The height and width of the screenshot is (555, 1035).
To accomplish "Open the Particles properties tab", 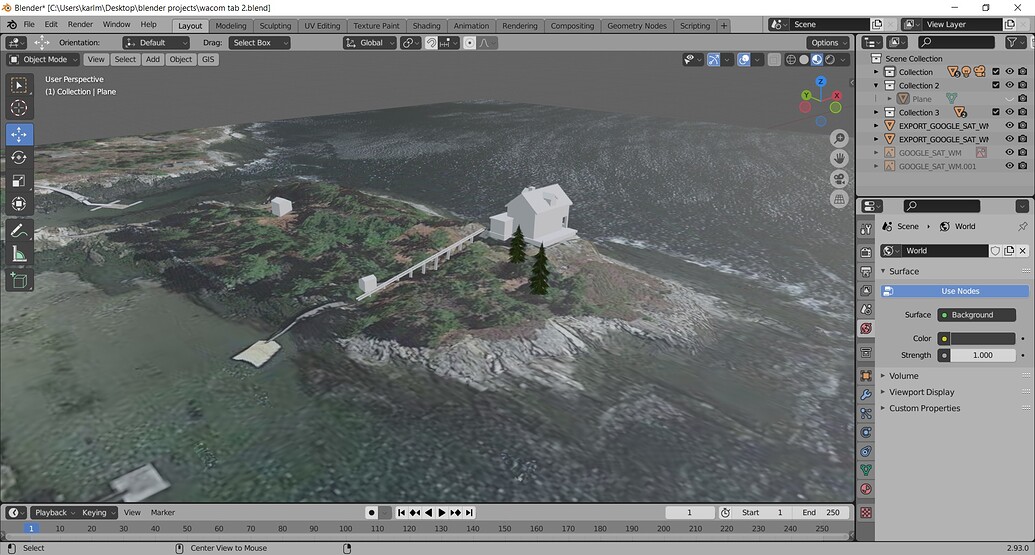I will click(x=866, y=413).
